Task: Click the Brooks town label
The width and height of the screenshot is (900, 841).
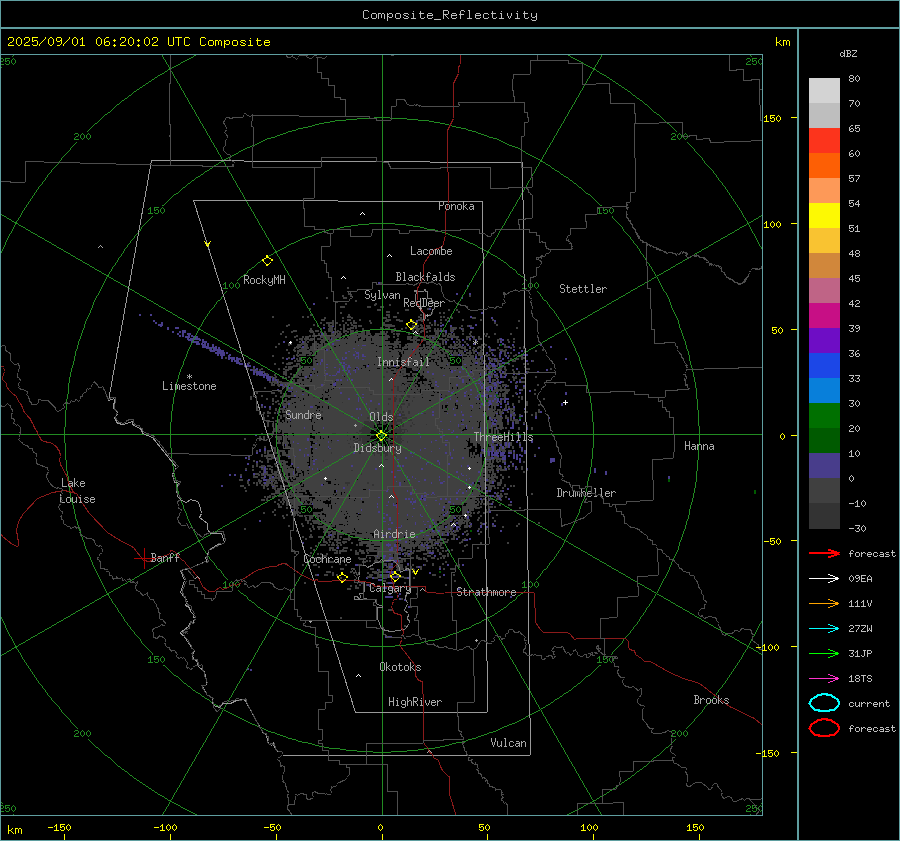Action: 711,700
